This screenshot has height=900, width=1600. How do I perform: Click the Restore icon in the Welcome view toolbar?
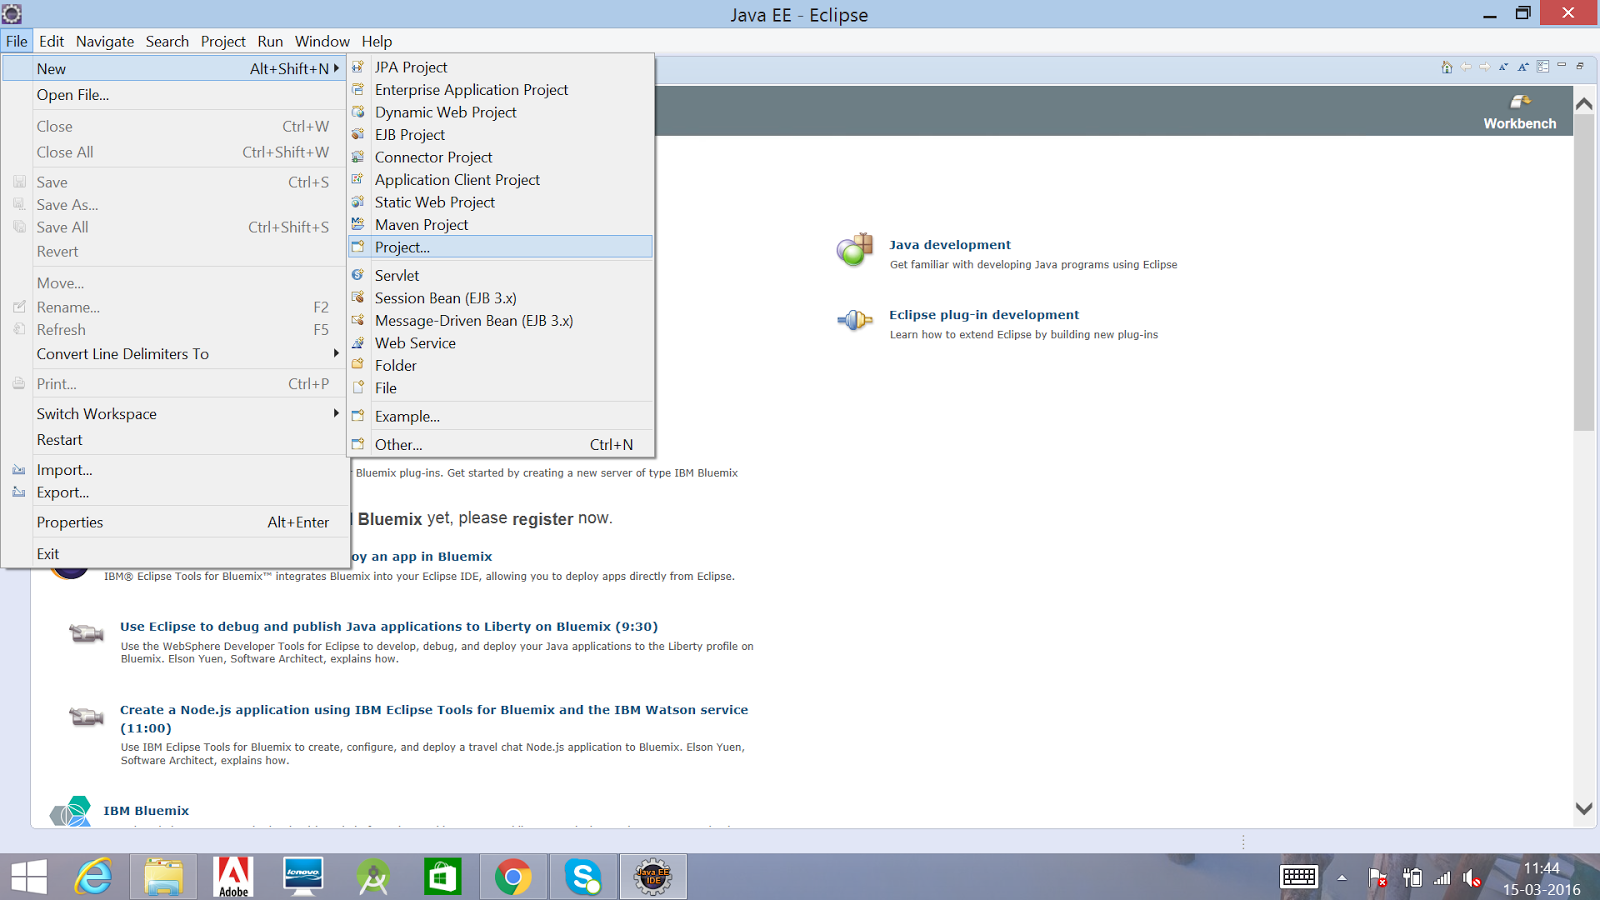point(1580,66)
